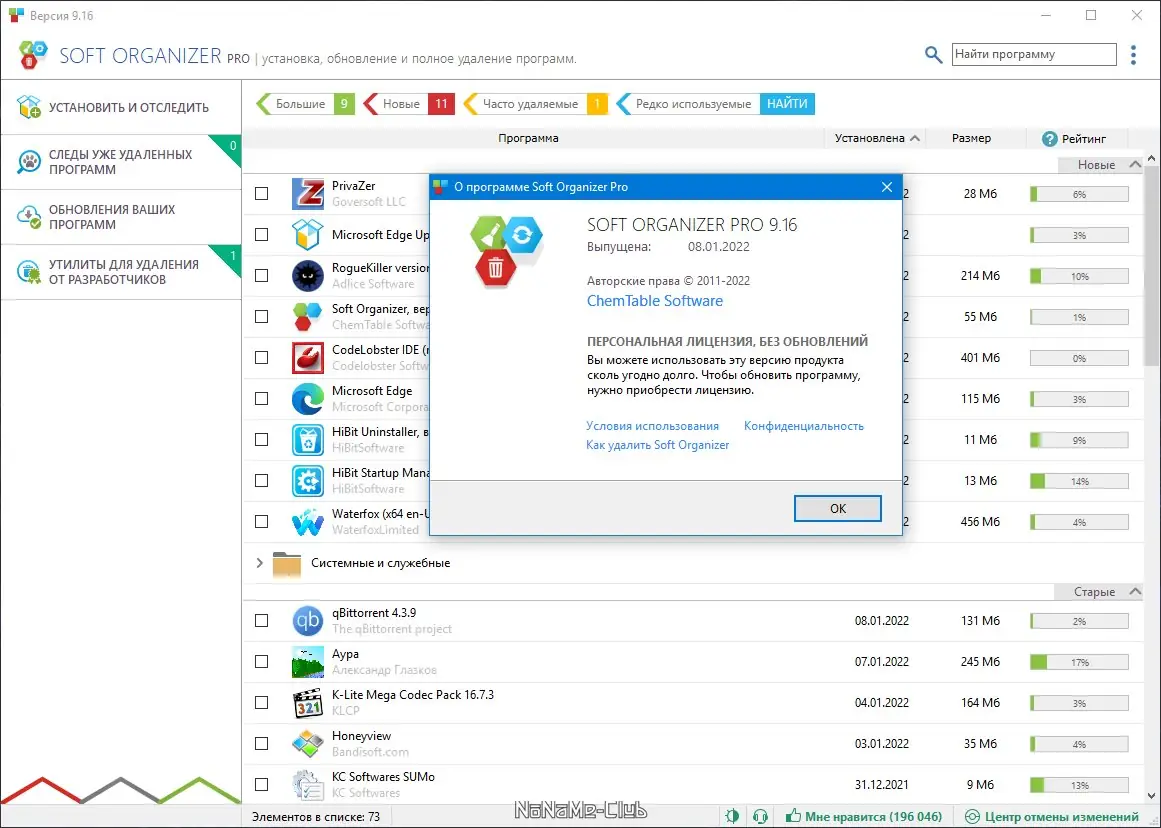Open Следы уже удаленных программ

pos(121,162)
